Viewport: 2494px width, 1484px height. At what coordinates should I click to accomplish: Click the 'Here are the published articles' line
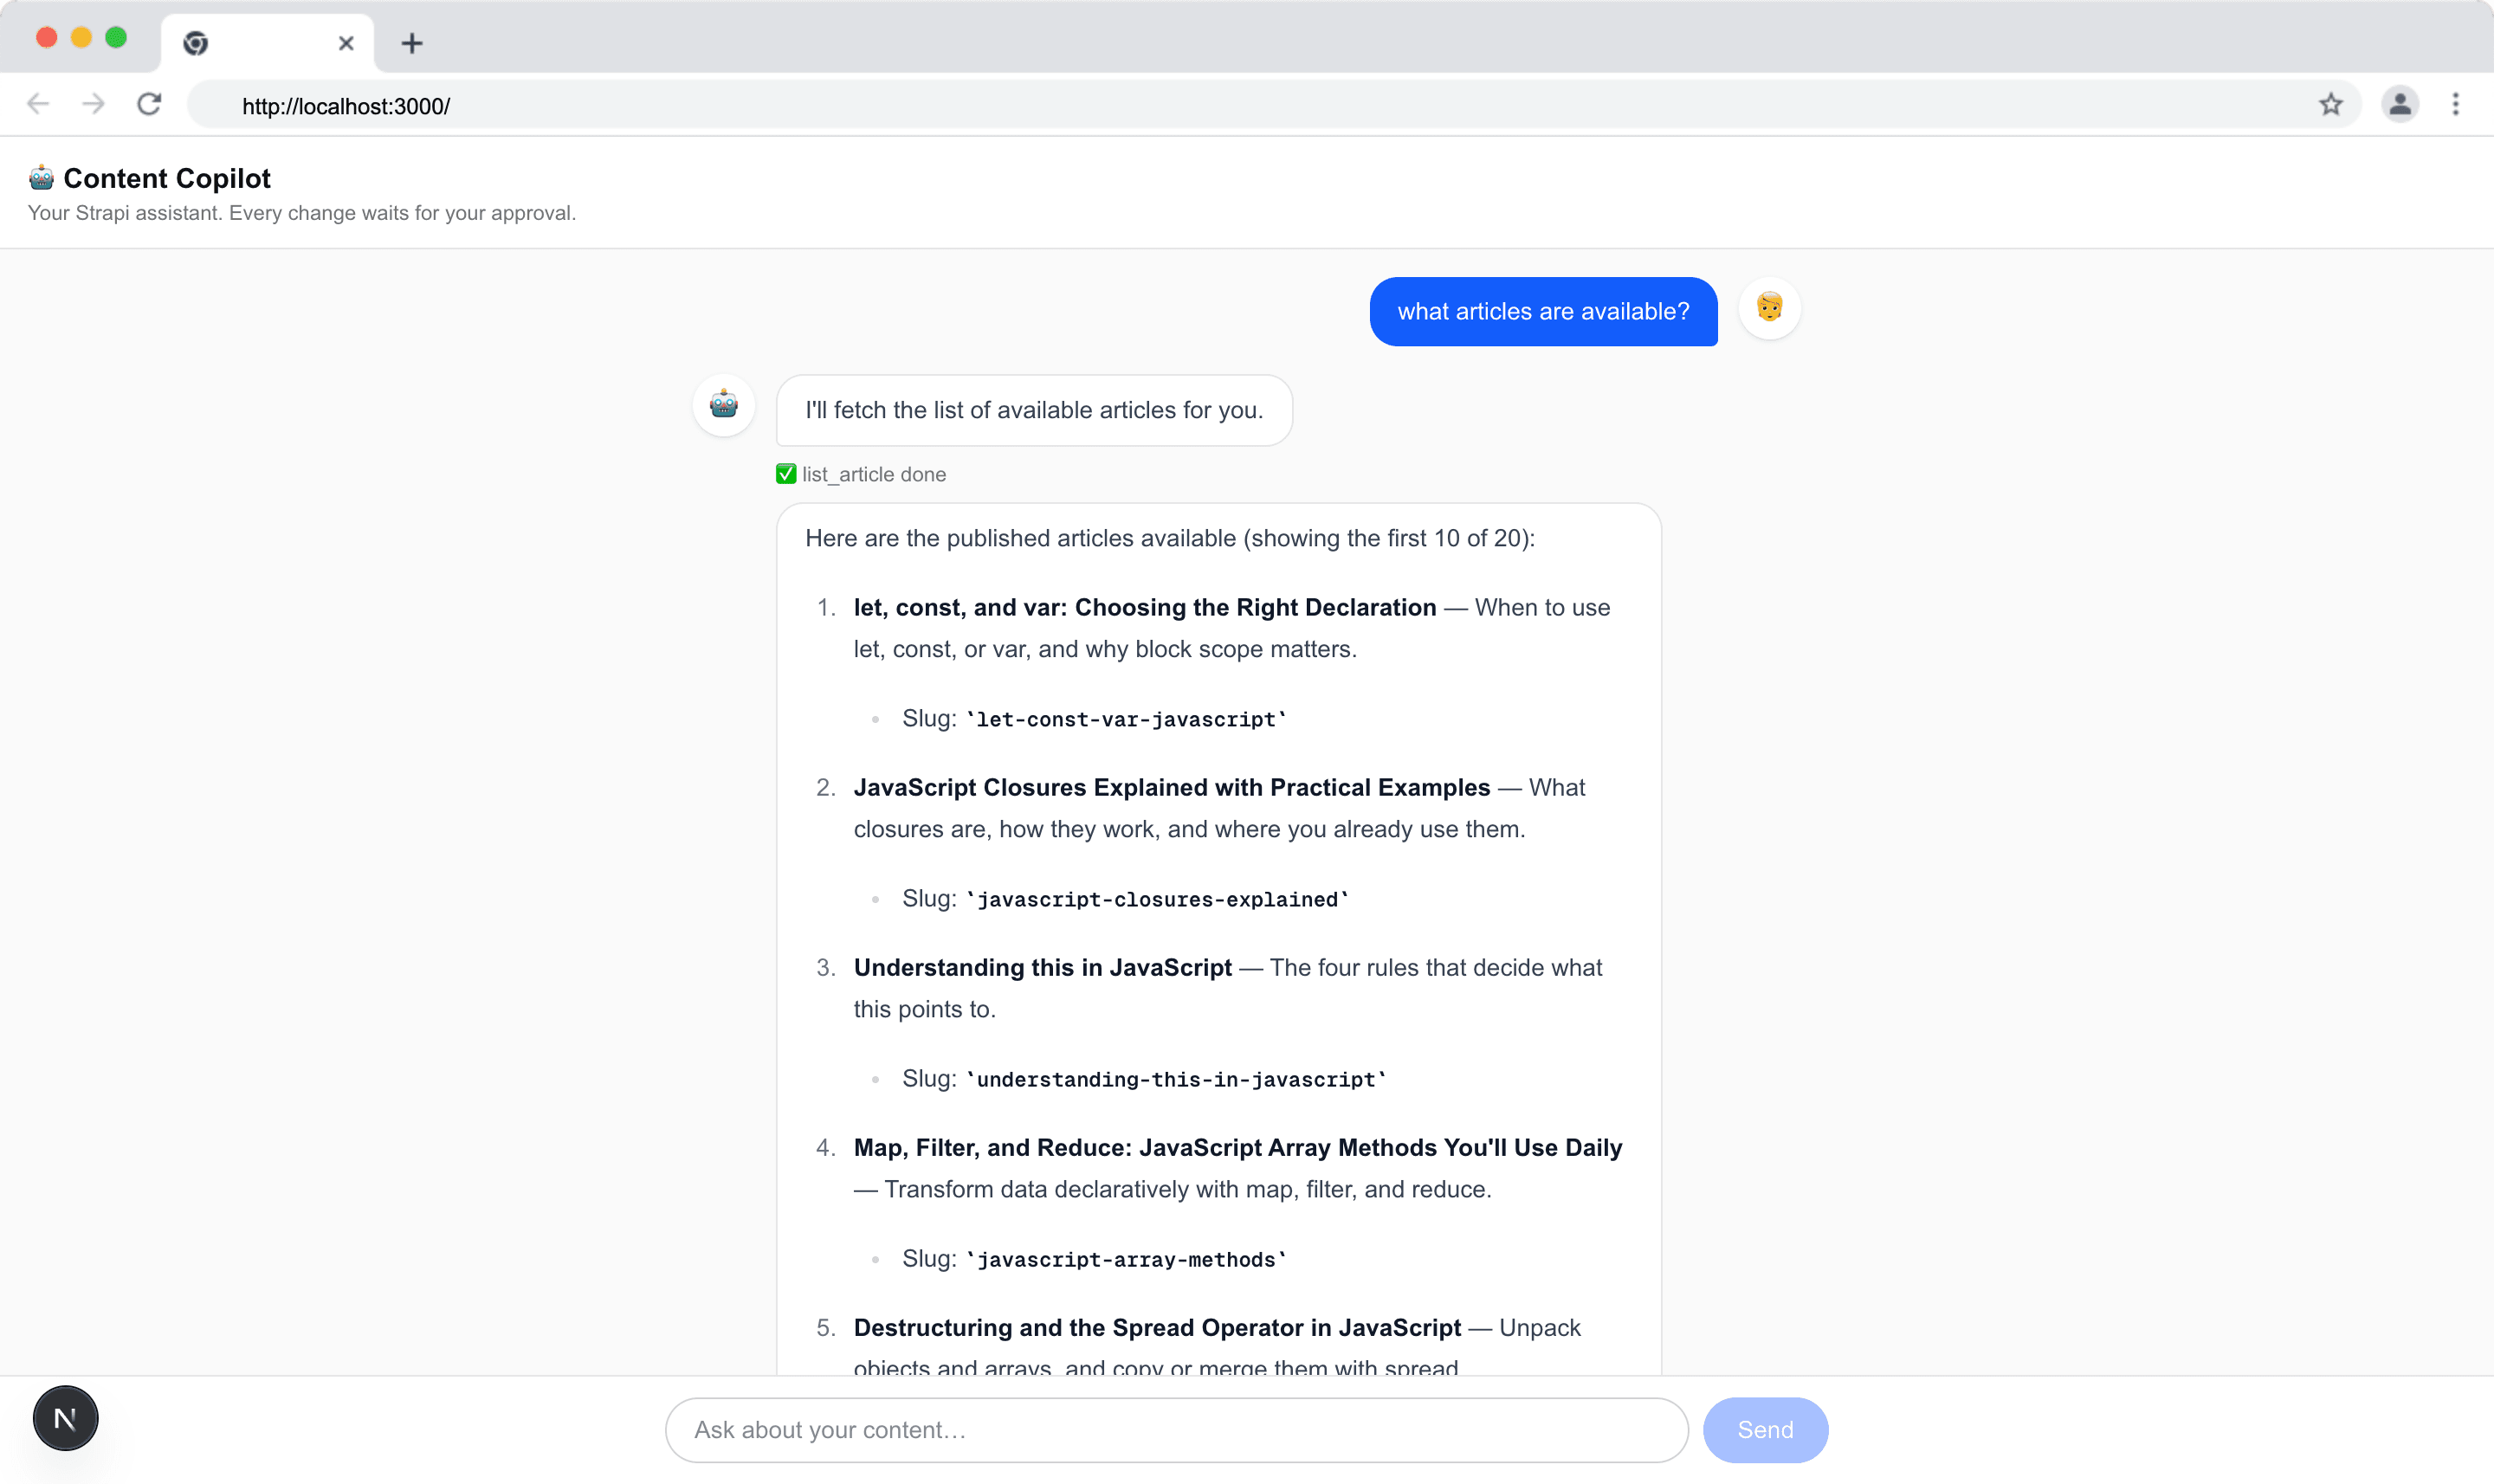(x=1170, y=538)
